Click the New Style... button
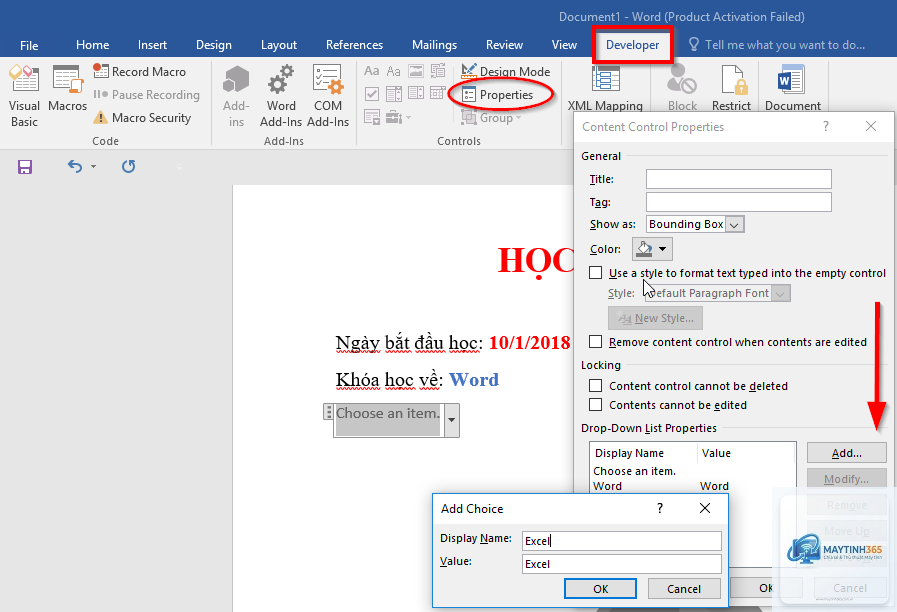897x612 pixels. pyautogui.click(x=655, y=318)
